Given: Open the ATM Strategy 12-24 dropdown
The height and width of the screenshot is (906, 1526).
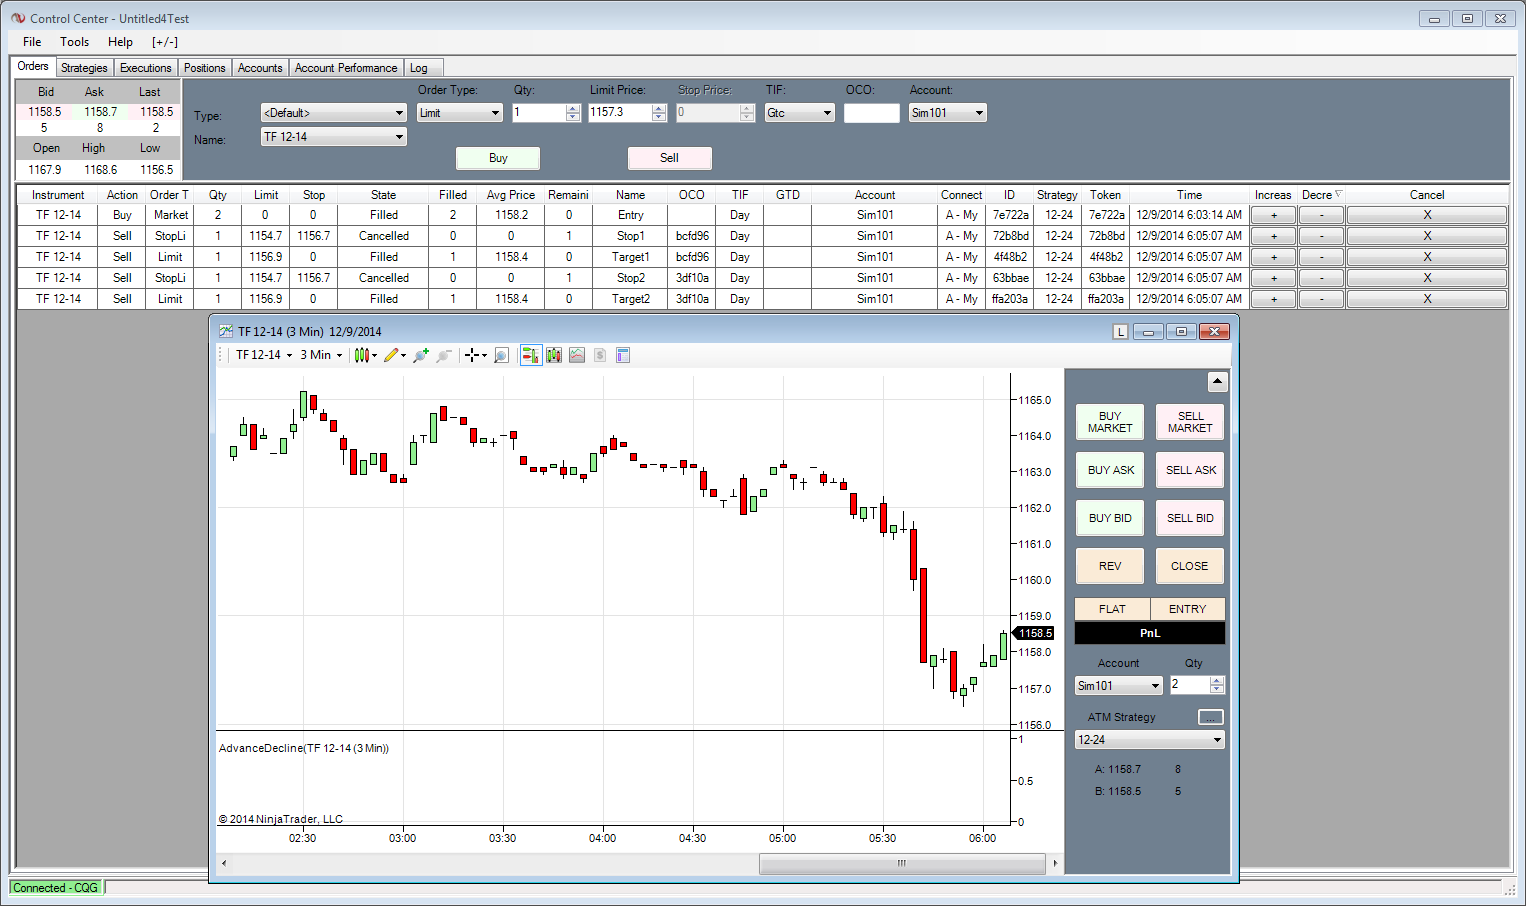Looking at the screenshot, I should point(1150,740).
